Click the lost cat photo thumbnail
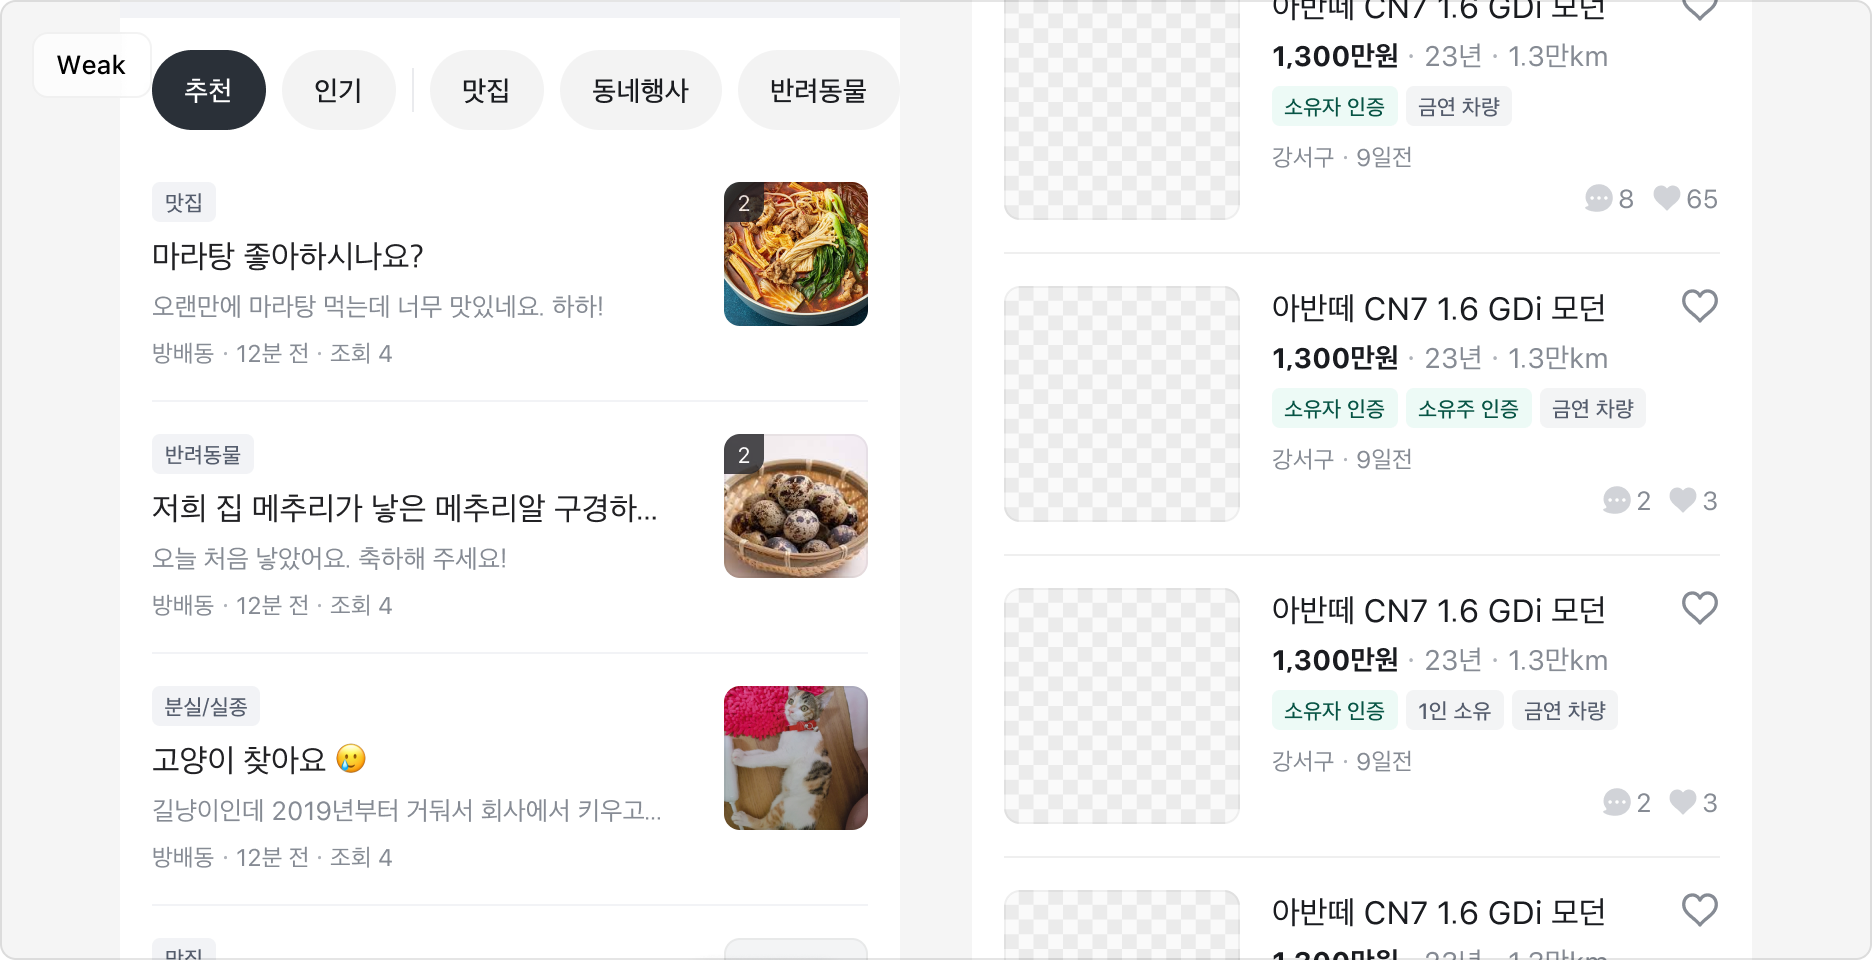Image resolution: width=1872 pixels, height=960 pixels. click(x=796, y=758)
